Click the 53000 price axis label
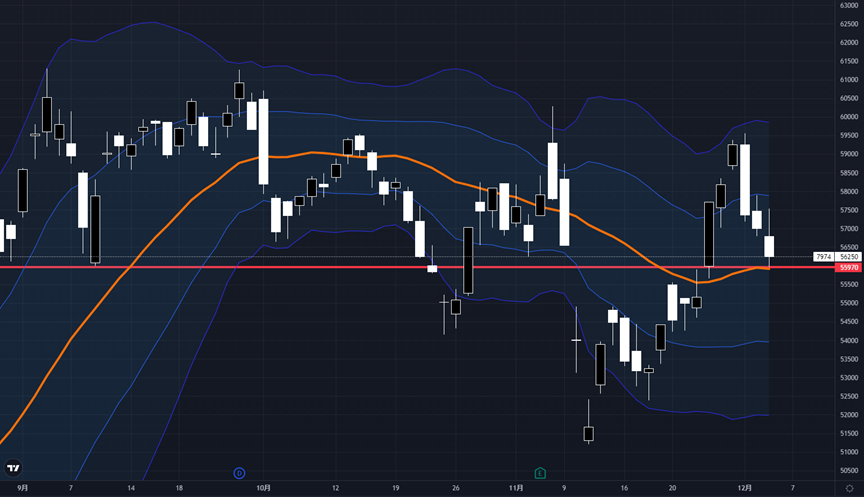The height and width of the screenshot is (497, 864). 849,377
